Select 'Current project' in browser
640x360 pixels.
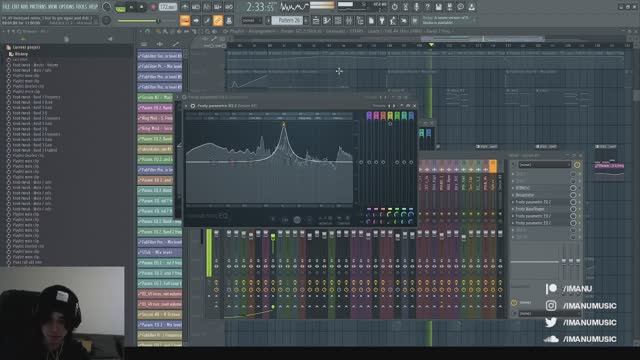click(26, 47)
